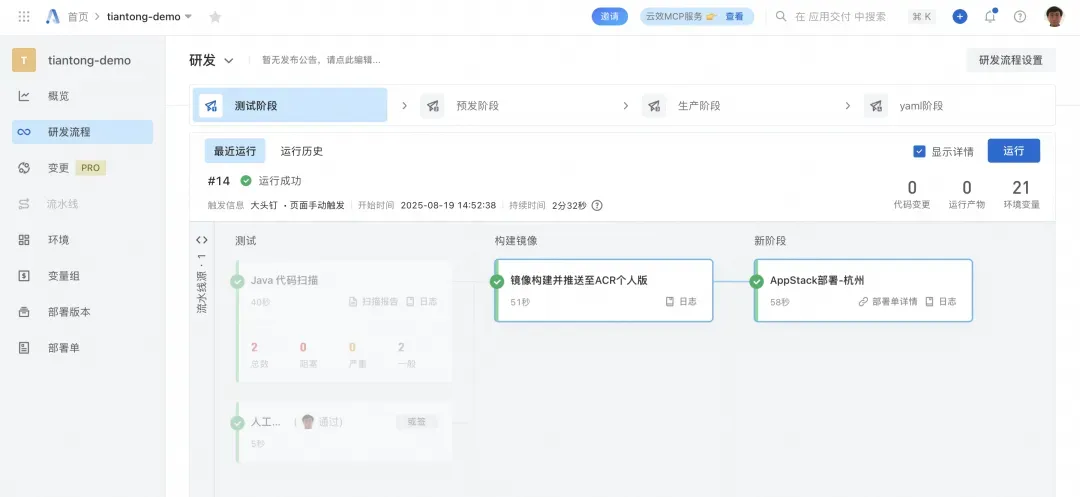The width and height of the screenshot is (1080, 497).
Task: Open 研发流程设置
Action: tap(1011, 60)
